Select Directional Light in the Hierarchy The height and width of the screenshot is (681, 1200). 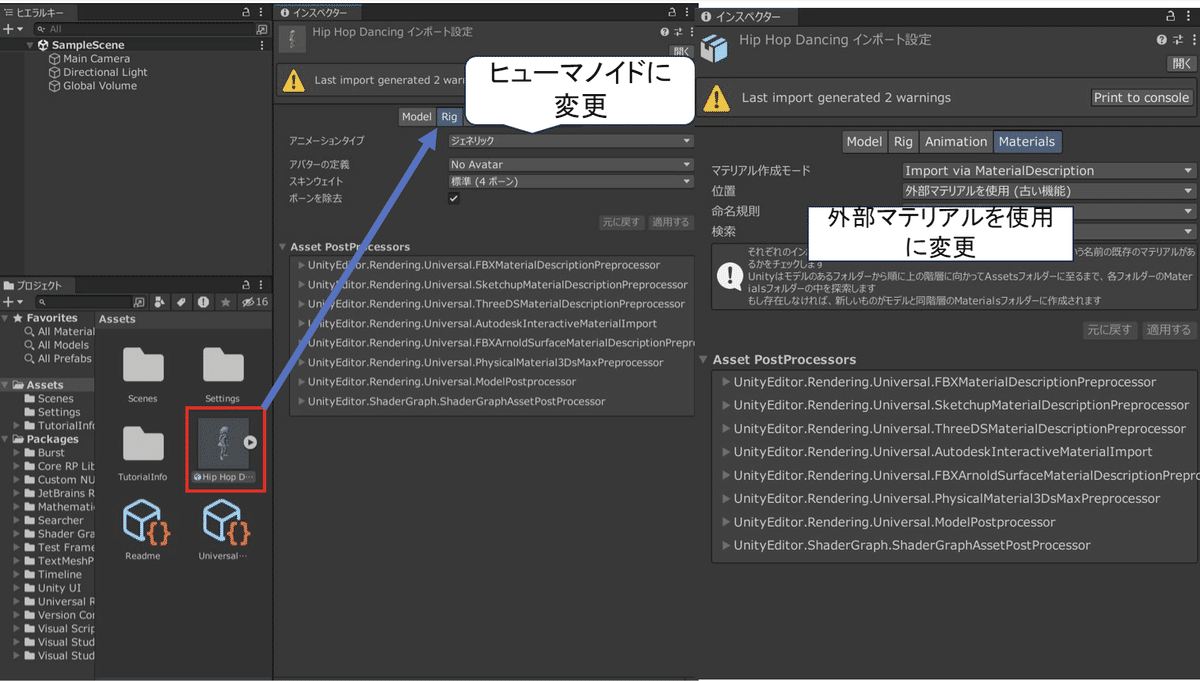[x=105, y=72]
